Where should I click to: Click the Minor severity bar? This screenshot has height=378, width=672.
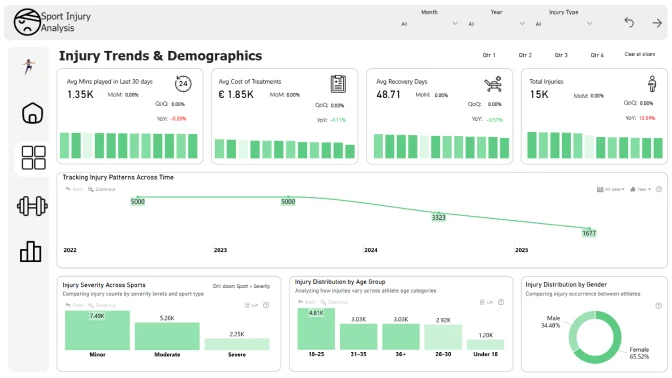pos(97,330)
